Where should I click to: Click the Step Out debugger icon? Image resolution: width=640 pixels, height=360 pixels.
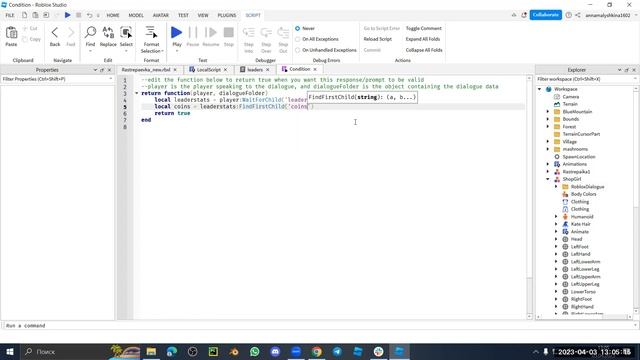tap(283, 33)
